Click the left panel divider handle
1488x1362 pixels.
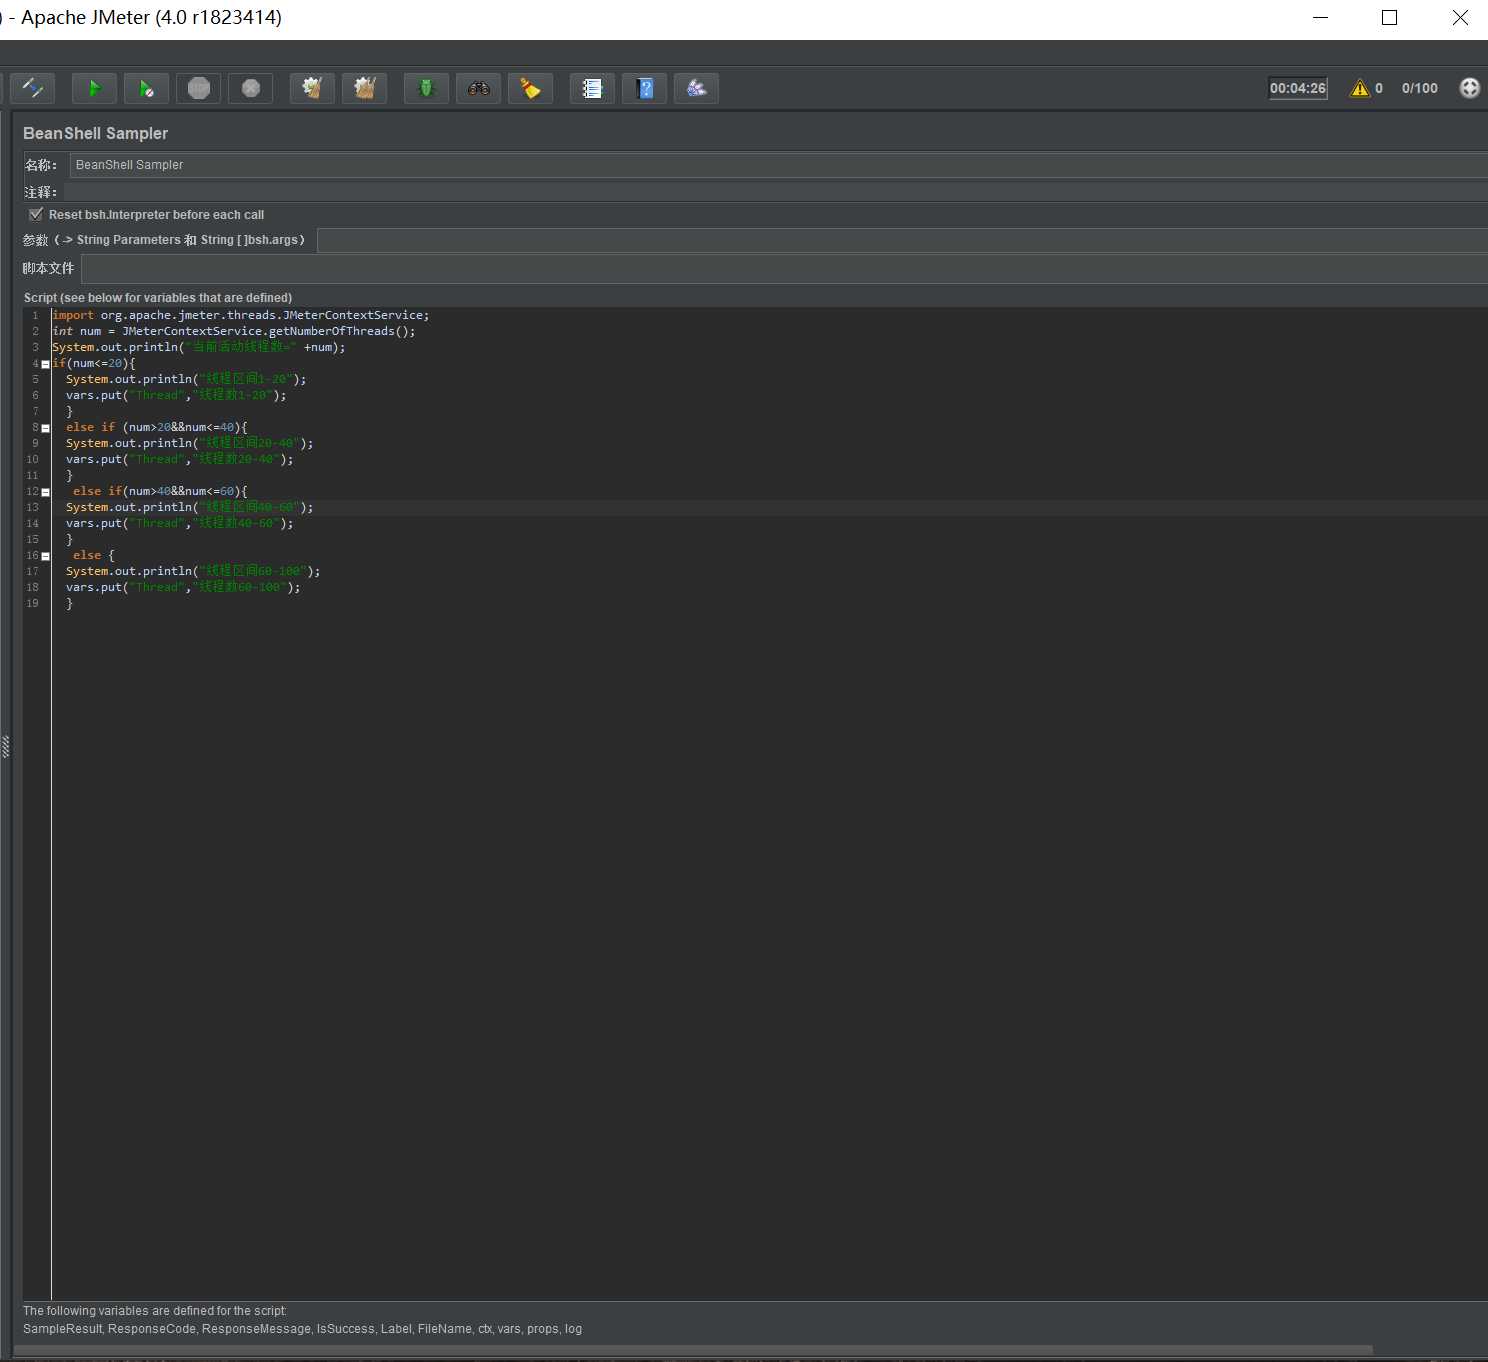pos(5,746)
